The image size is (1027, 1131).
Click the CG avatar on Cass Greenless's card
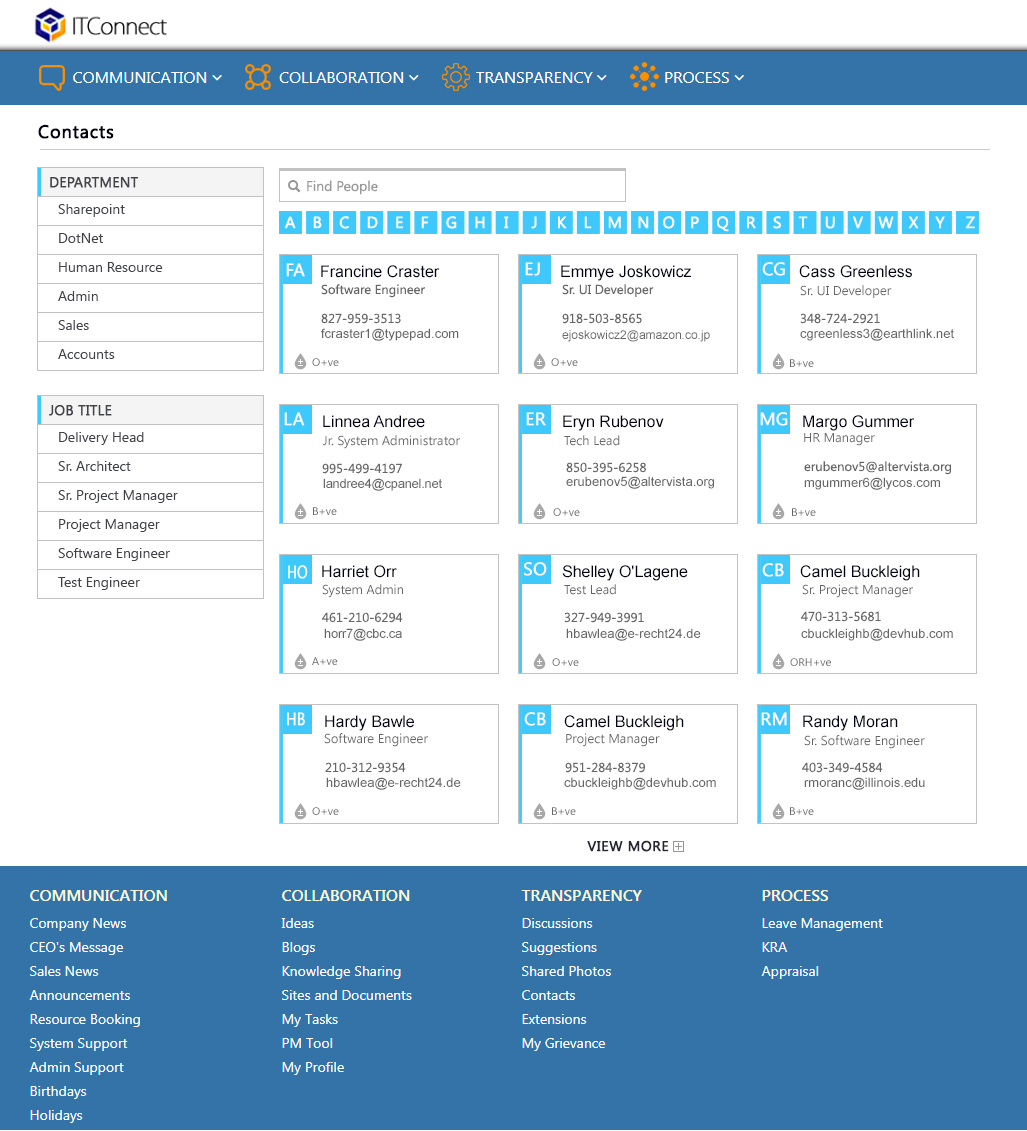[x=774, y=270]
